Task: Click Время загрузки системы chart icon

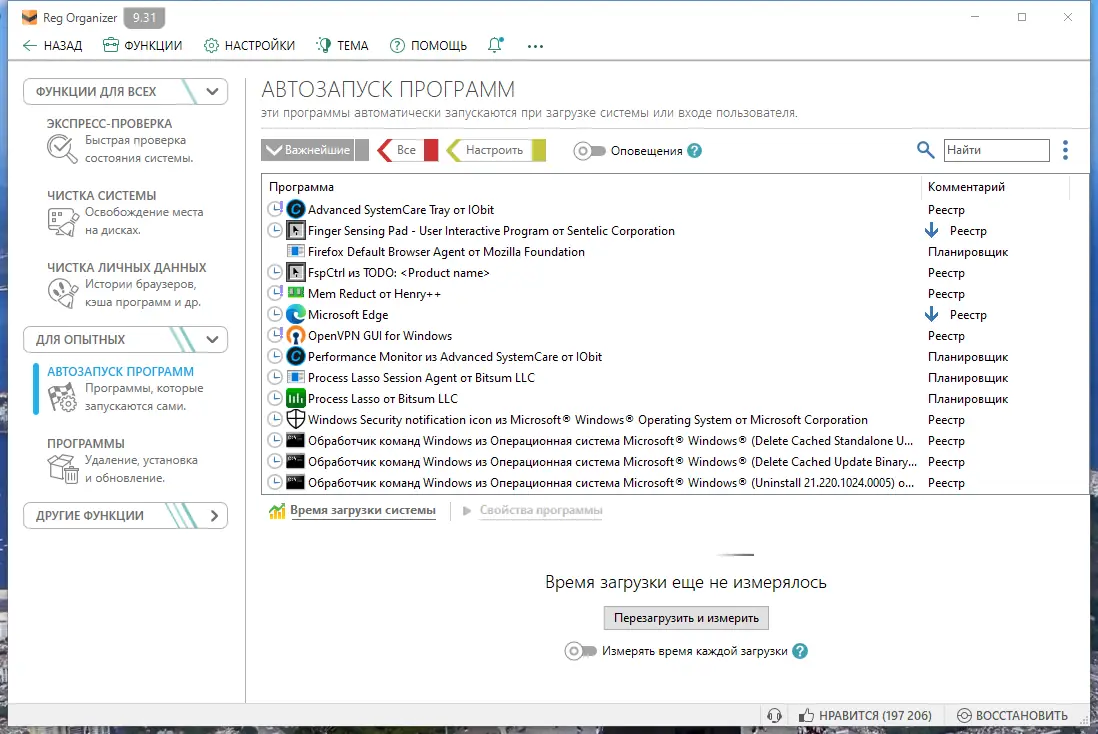Action: 277,511
